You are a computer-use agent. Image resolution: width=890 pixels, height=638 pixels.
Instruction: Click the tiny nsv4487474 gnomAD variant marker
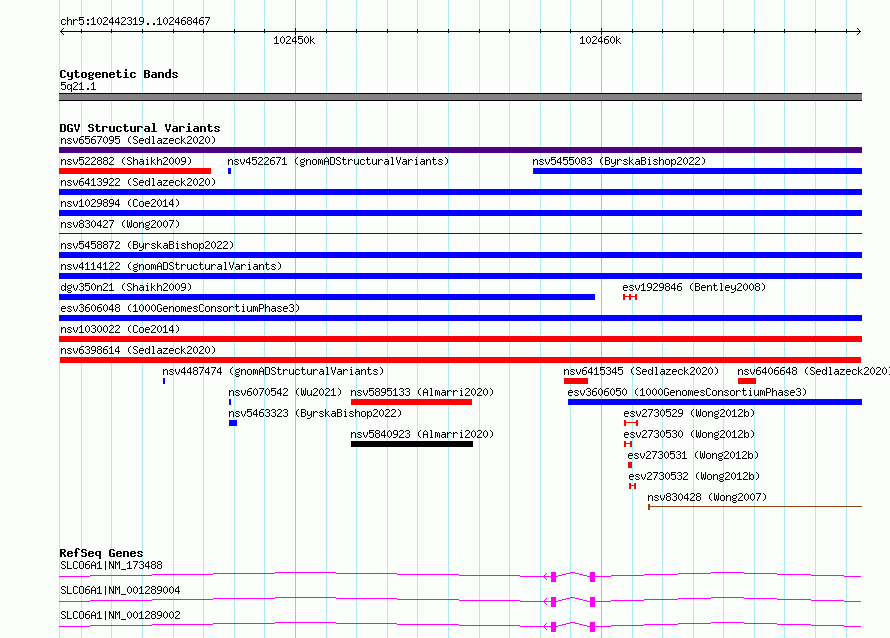tap(164, 381)
